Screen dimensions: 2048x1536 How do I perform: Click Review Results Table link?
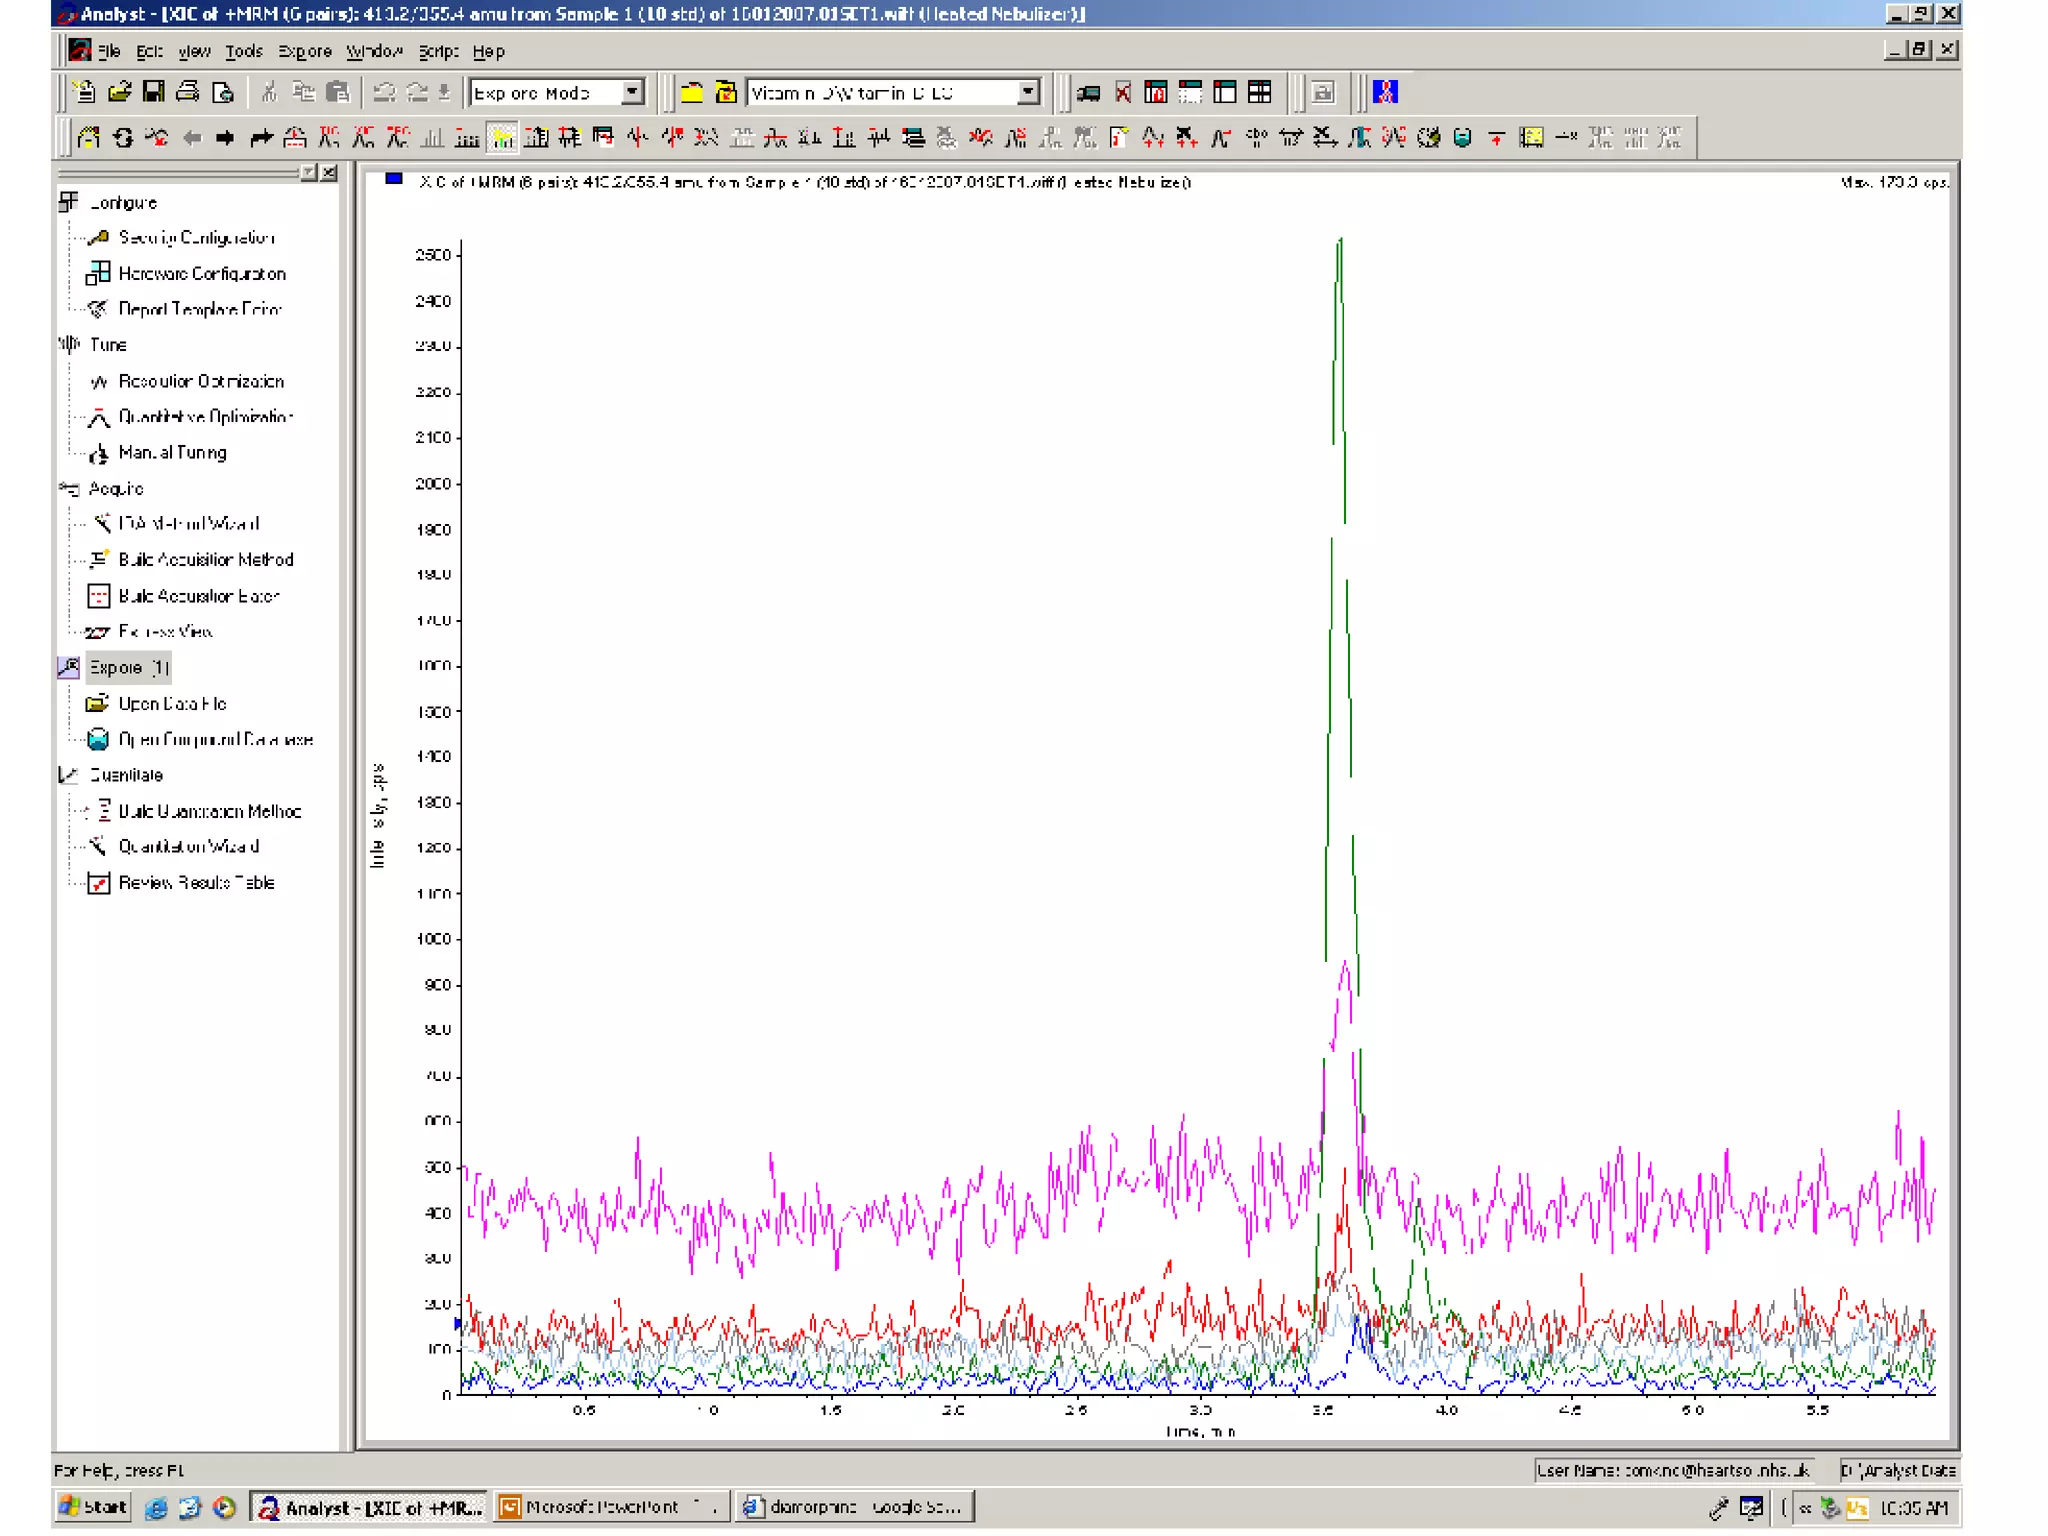(x=196, y=883)
